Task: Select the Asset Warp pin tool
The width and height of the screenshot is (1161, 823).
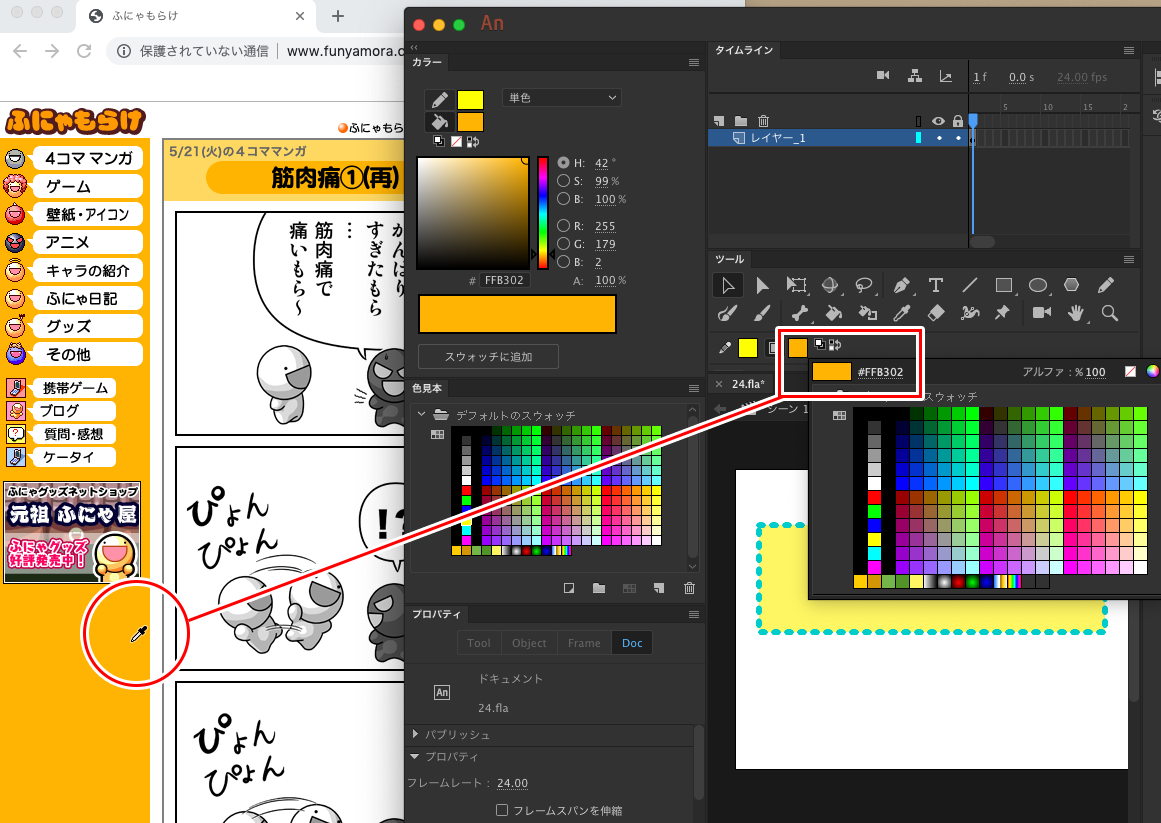Action: [1002, 313]
